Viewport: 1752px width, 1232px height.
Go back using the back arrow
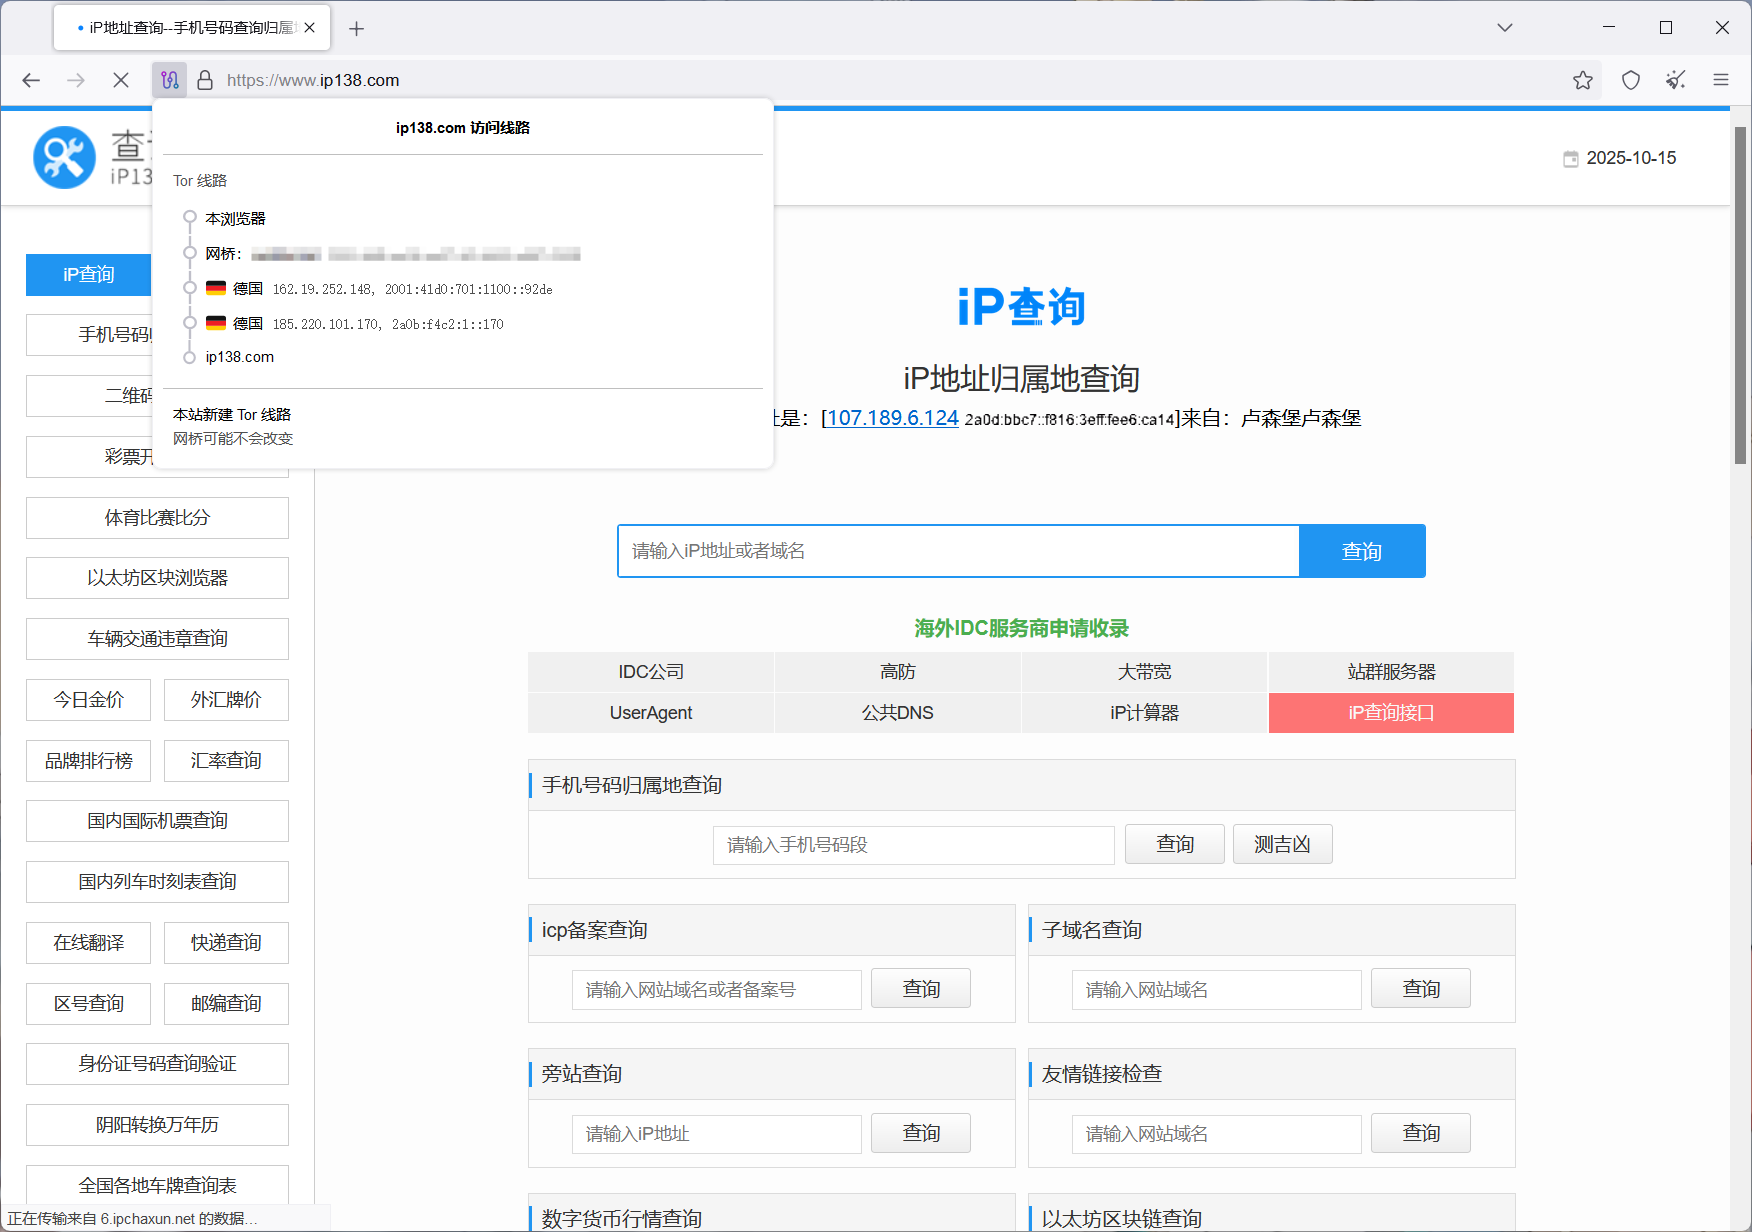point(31,80)
